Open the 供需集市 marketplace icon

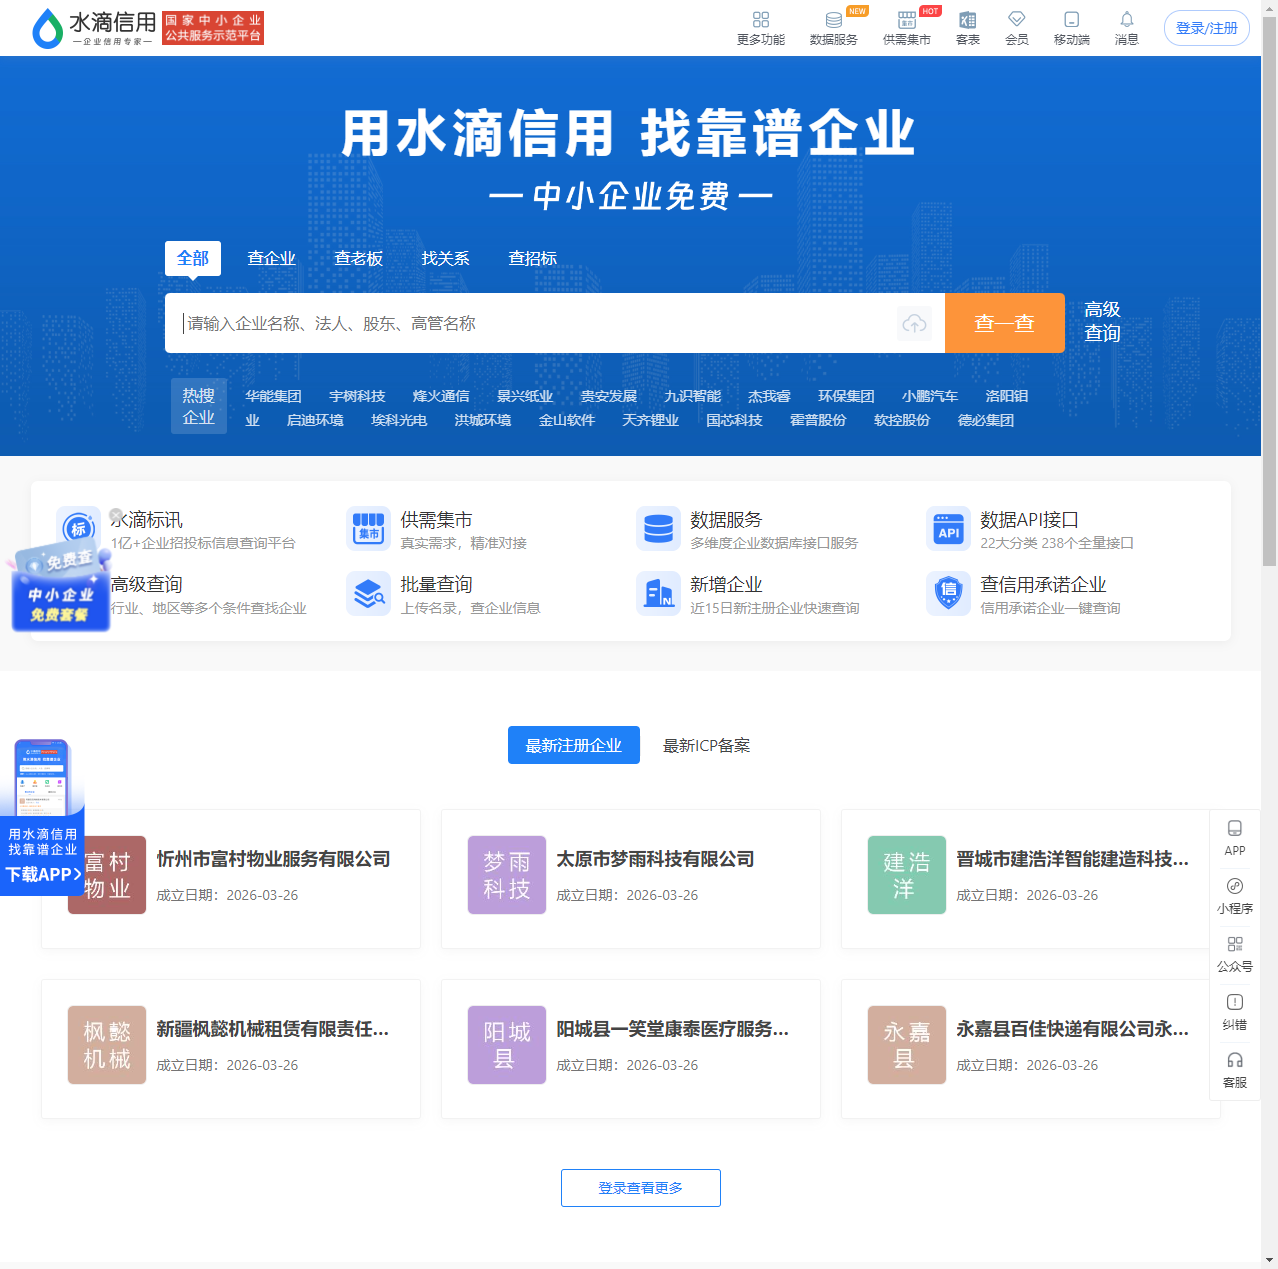tap(906, 27)
